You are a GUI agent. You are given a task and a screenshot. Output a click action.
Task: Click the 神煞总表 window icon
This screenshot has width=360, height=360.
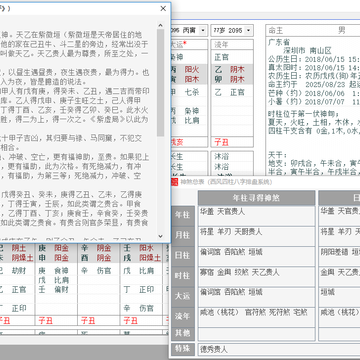pyautogui.click(x=174, y=182)
